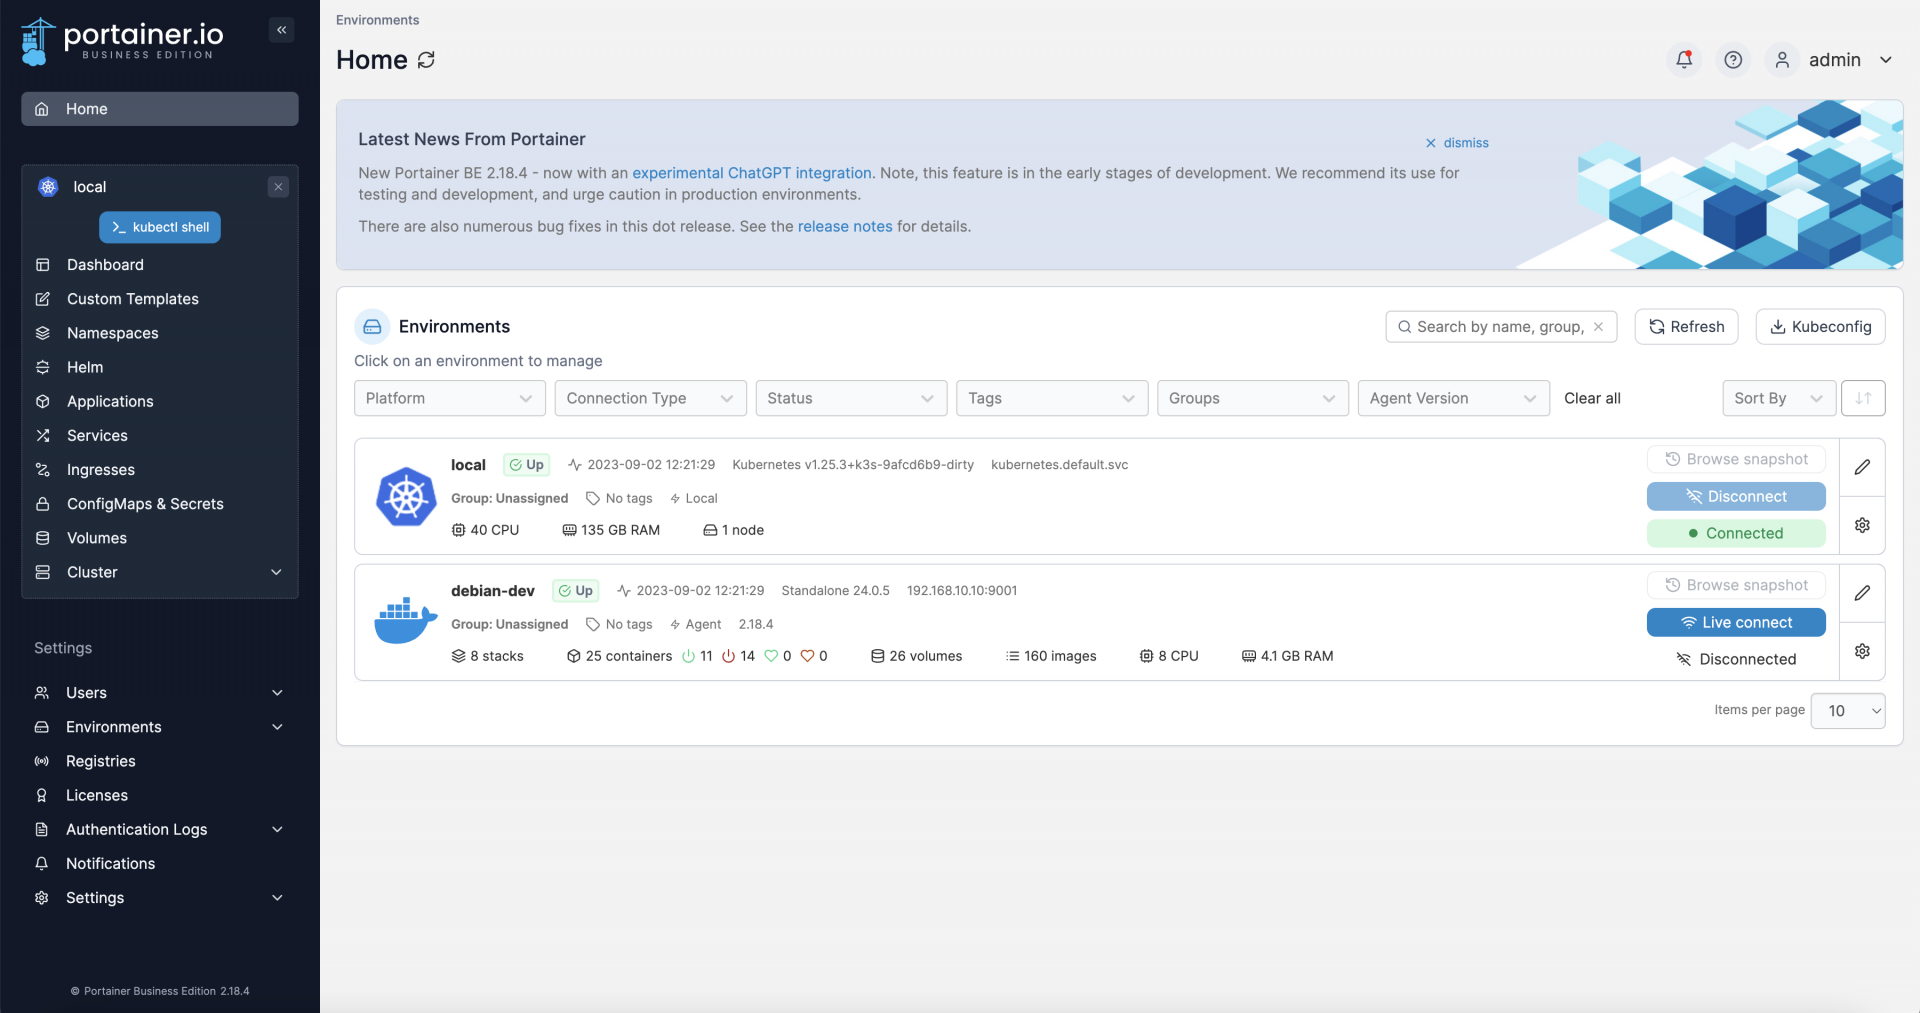Screen dimensions: 1920x1013
Task: Toggle the sort order direction button
Action: pos(1863,398)
